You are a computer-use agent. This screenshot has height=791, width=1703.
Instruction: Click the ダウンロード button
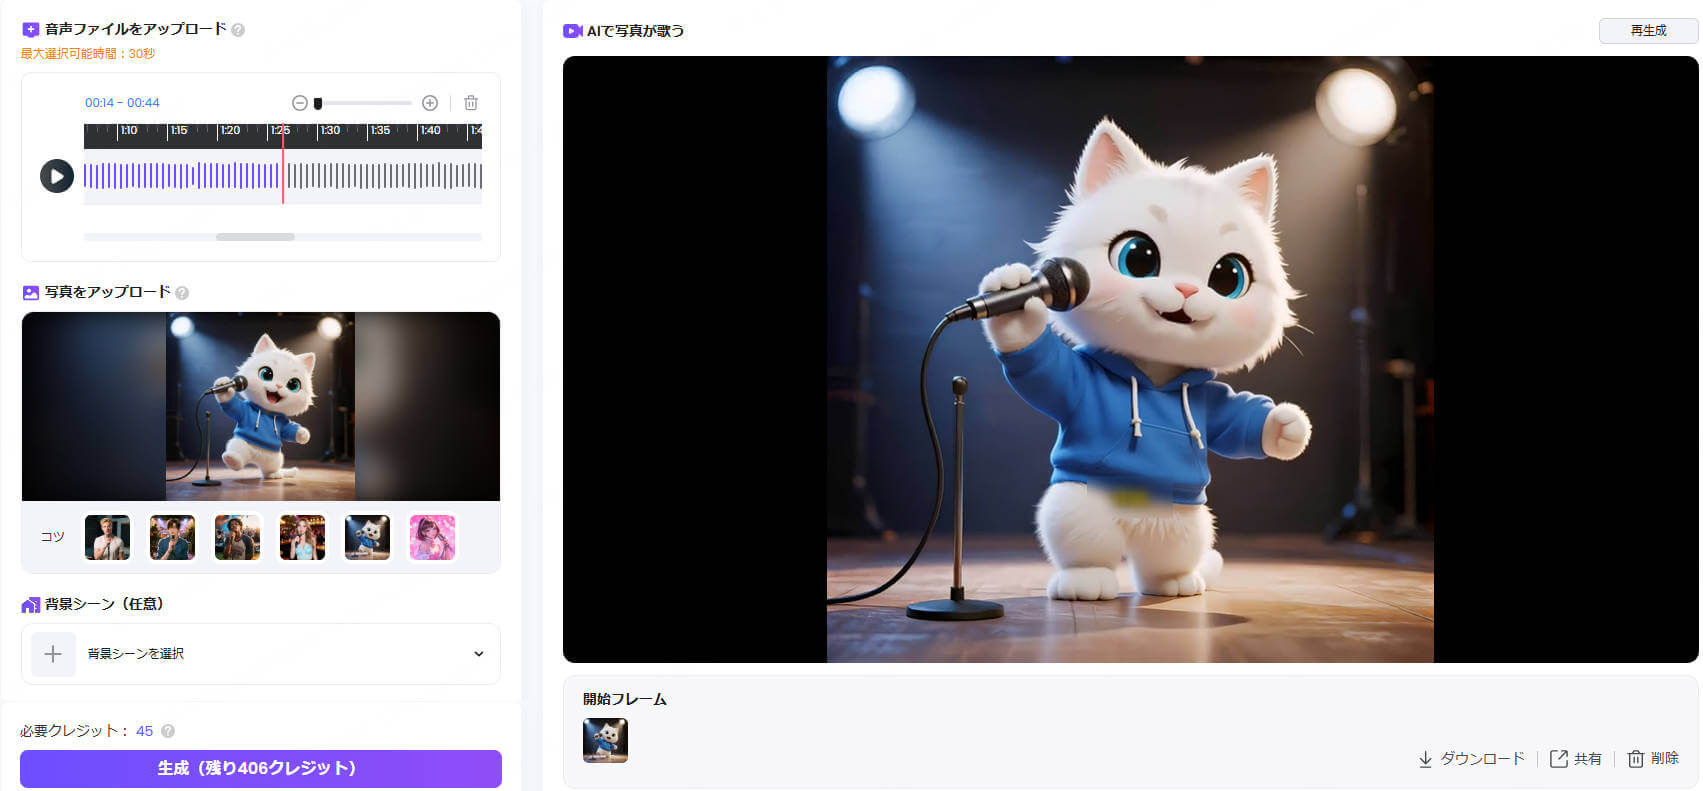coord(1471,759)
